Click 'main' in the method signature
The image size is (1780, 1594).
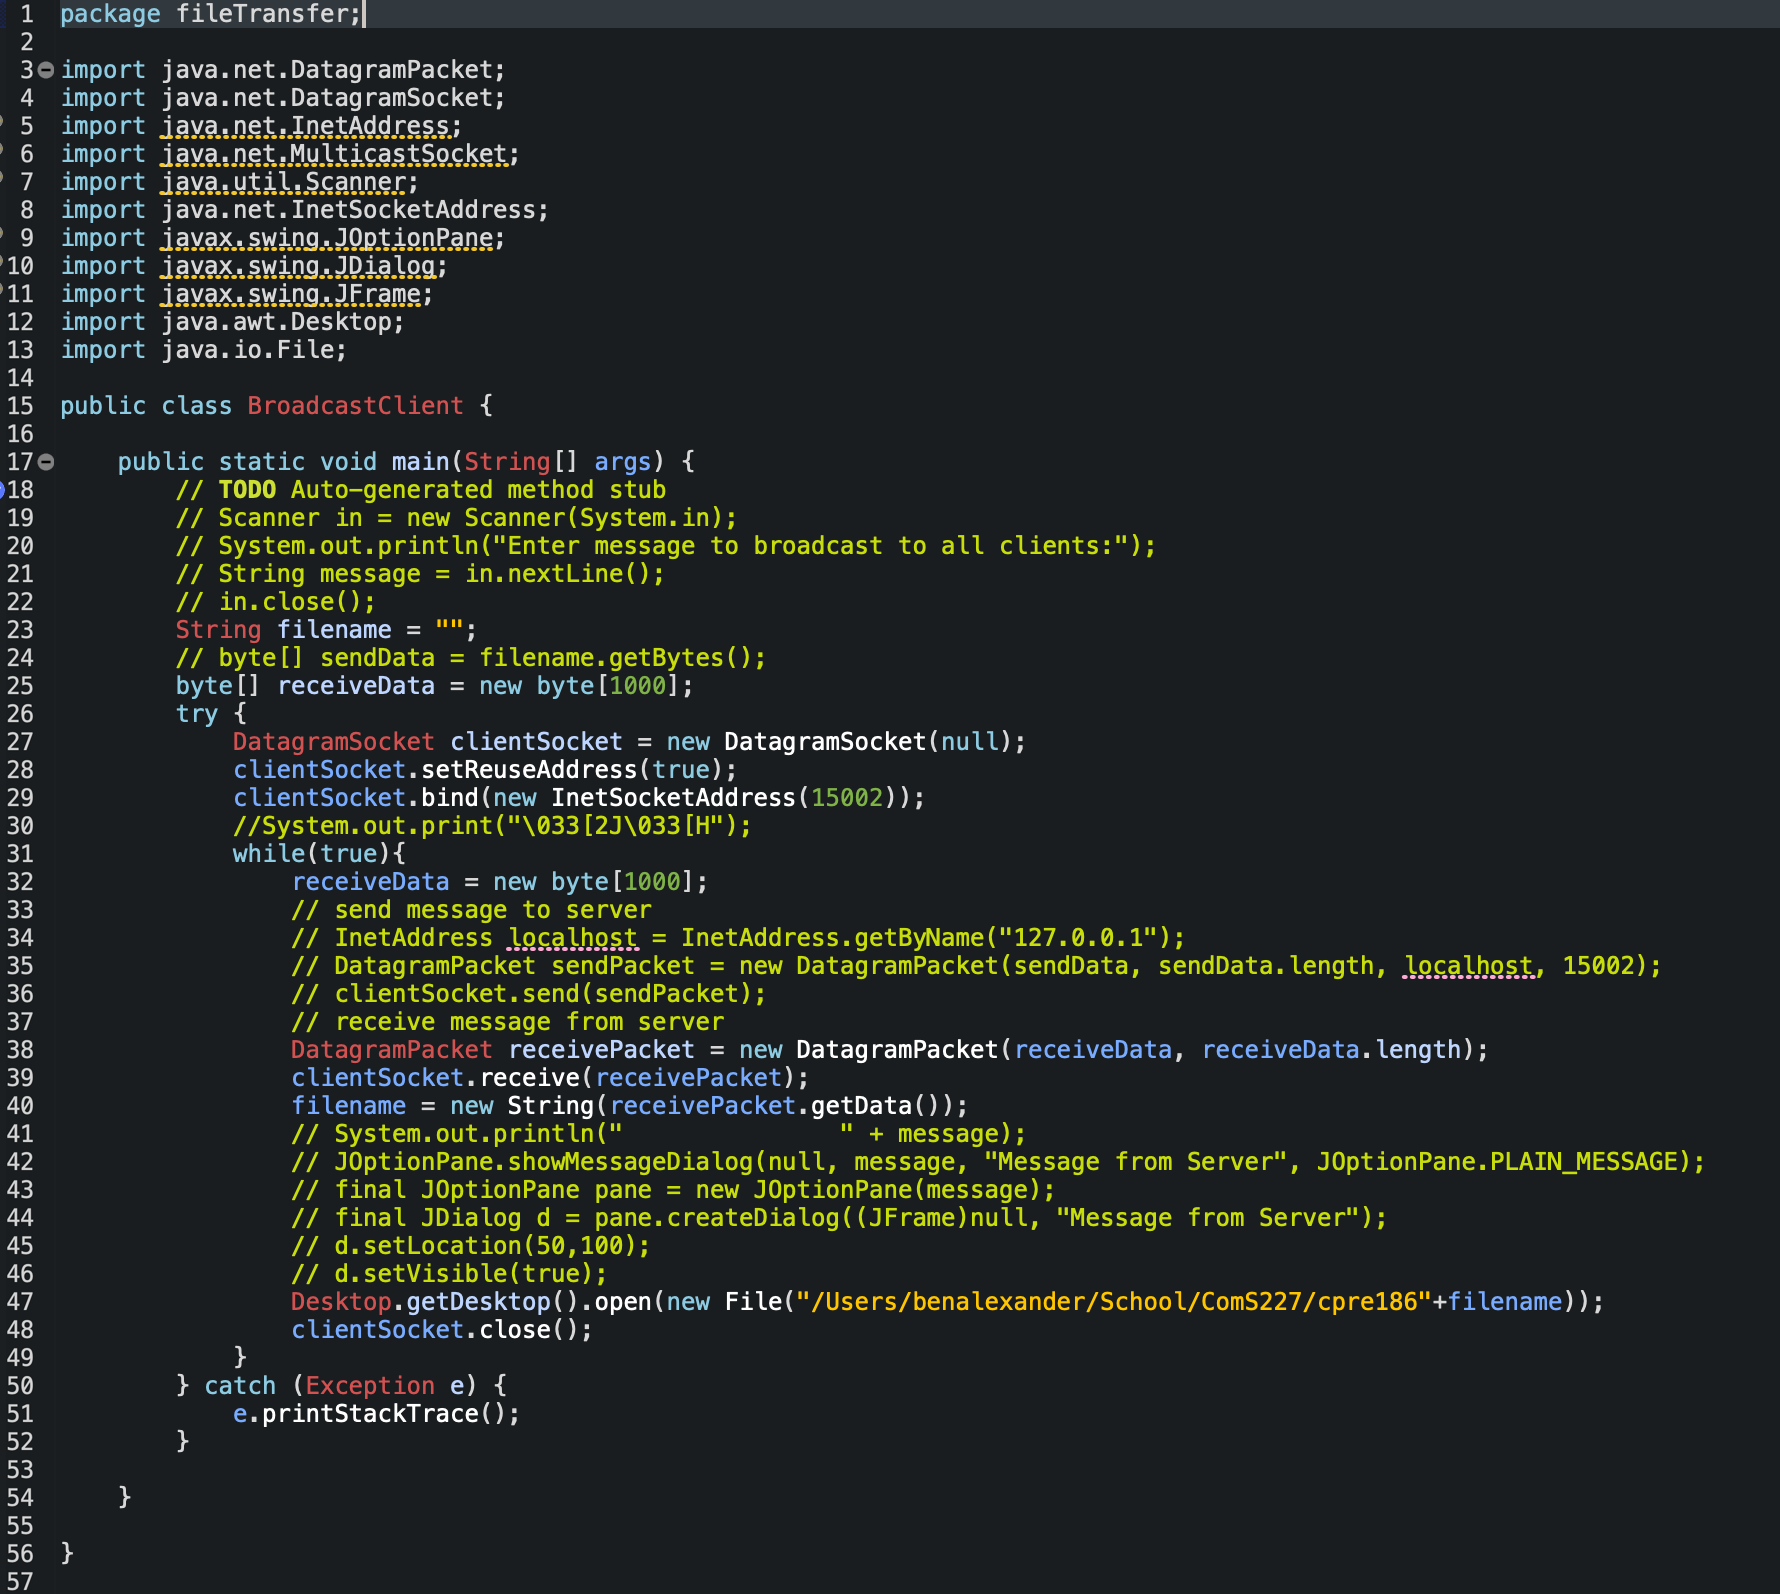(x=421, y=462)
